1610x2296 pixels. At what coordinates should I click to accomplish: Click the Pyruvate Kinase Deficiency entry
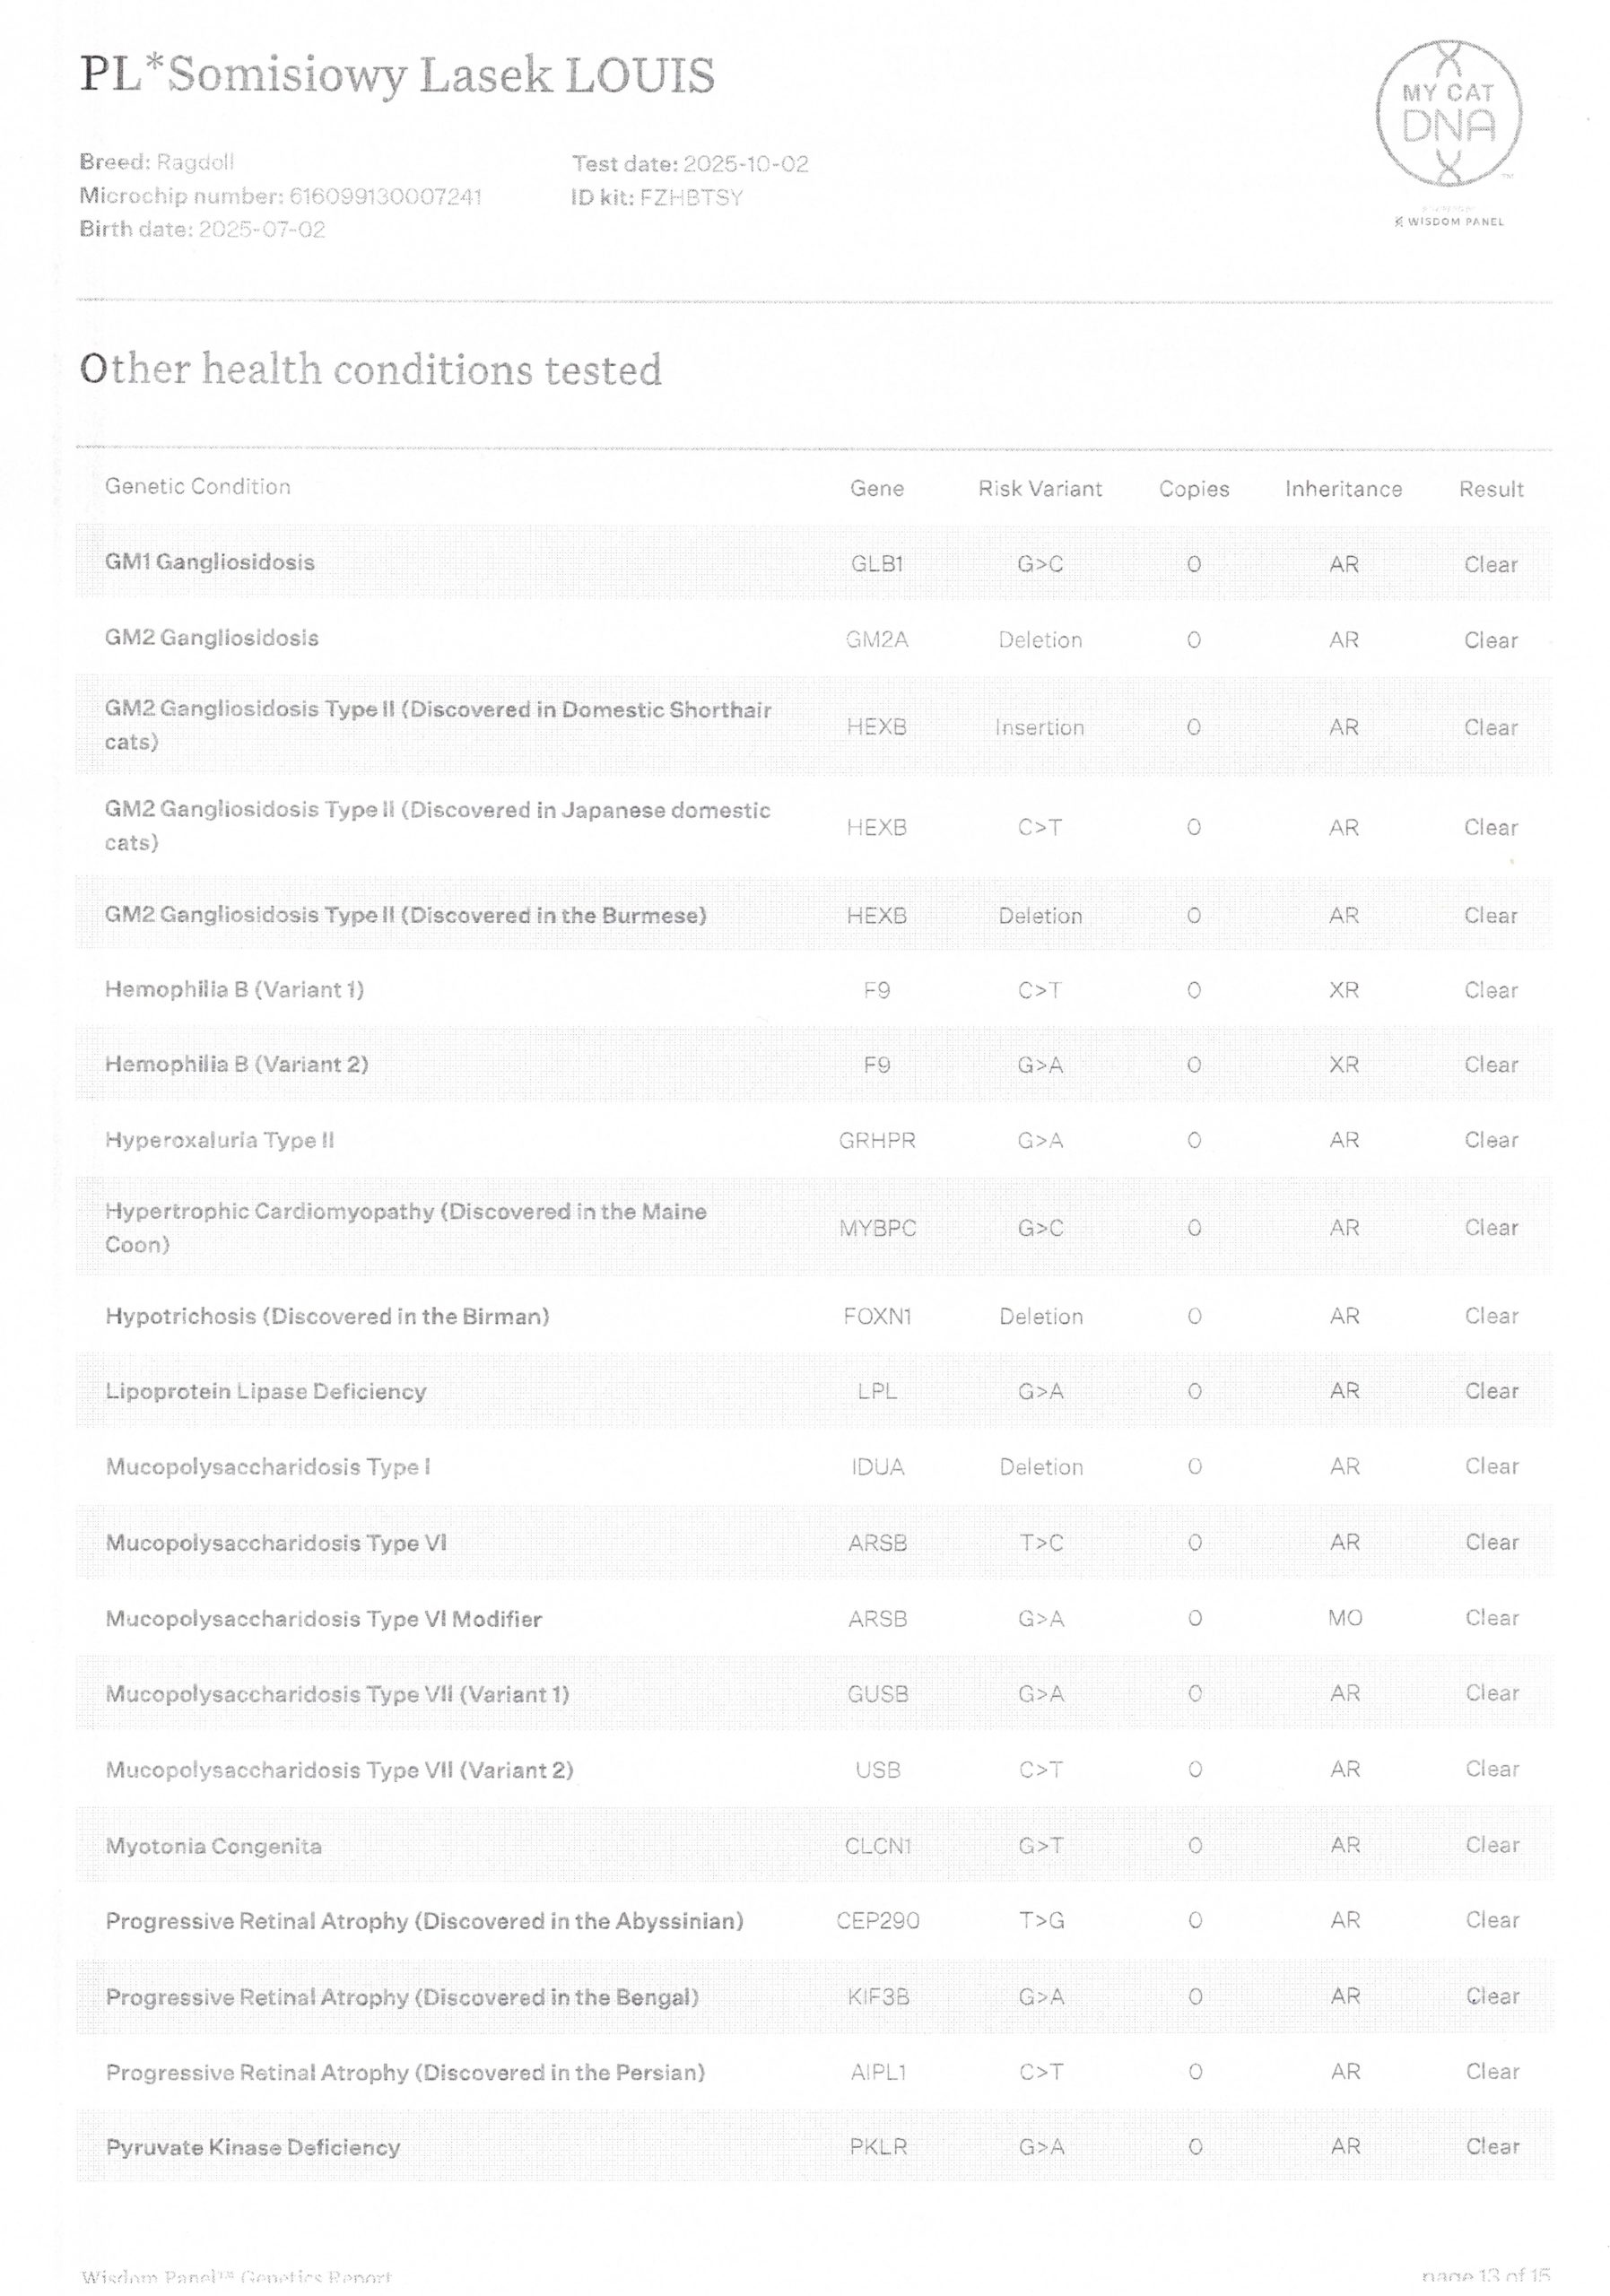253,2146
